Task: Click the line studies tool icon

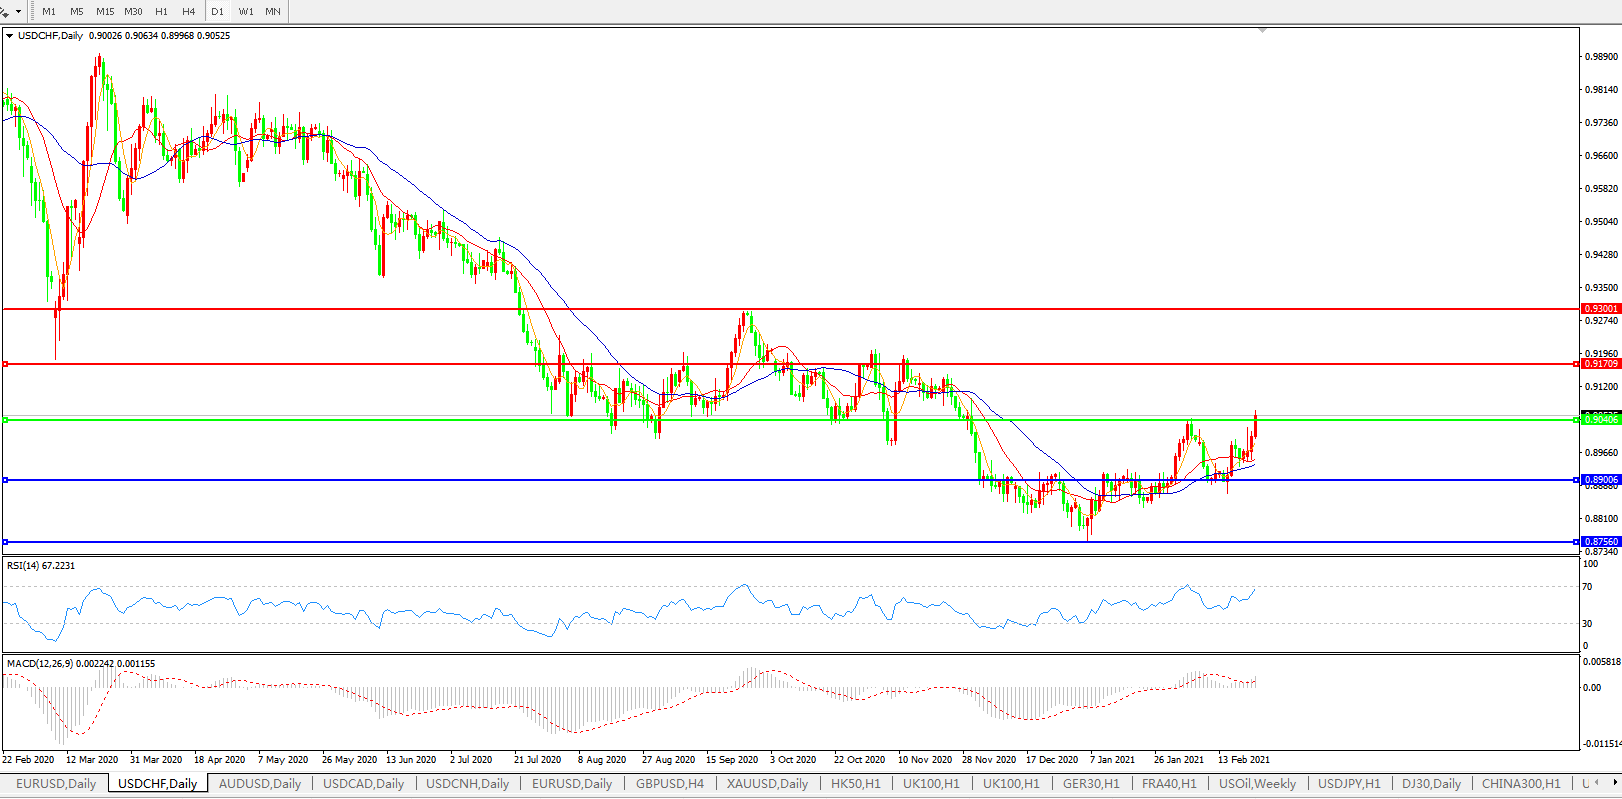Action: pyautogui.click(x=5, y=11)
